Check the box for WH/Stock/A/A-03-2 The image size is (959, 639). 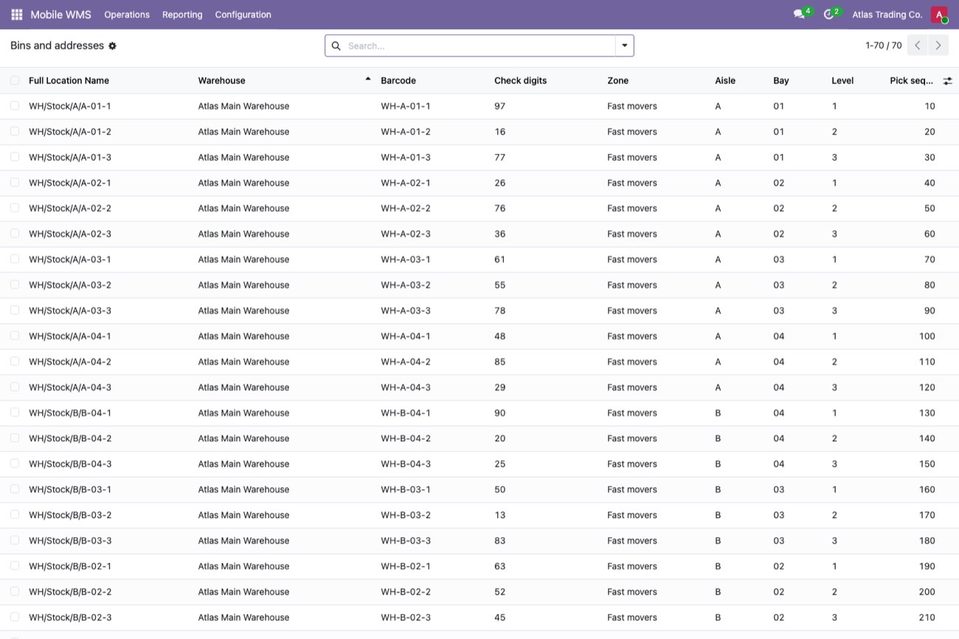(x=15, y=285)
